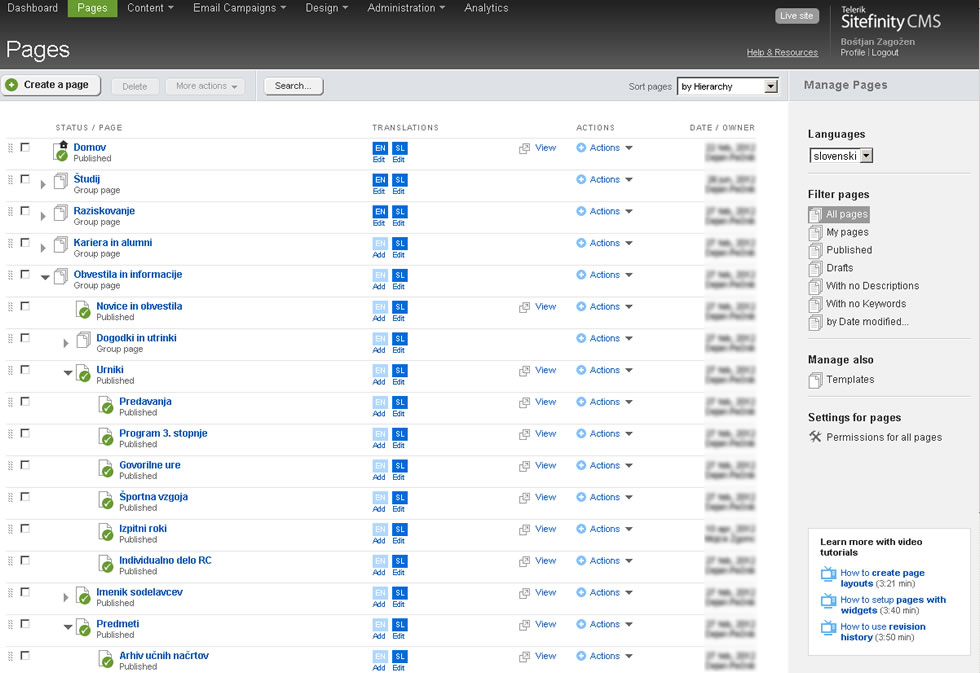The height and width of the screenshot is (673, 980).
Task: Click the Templates icon in sidebar
Action: 815,380
